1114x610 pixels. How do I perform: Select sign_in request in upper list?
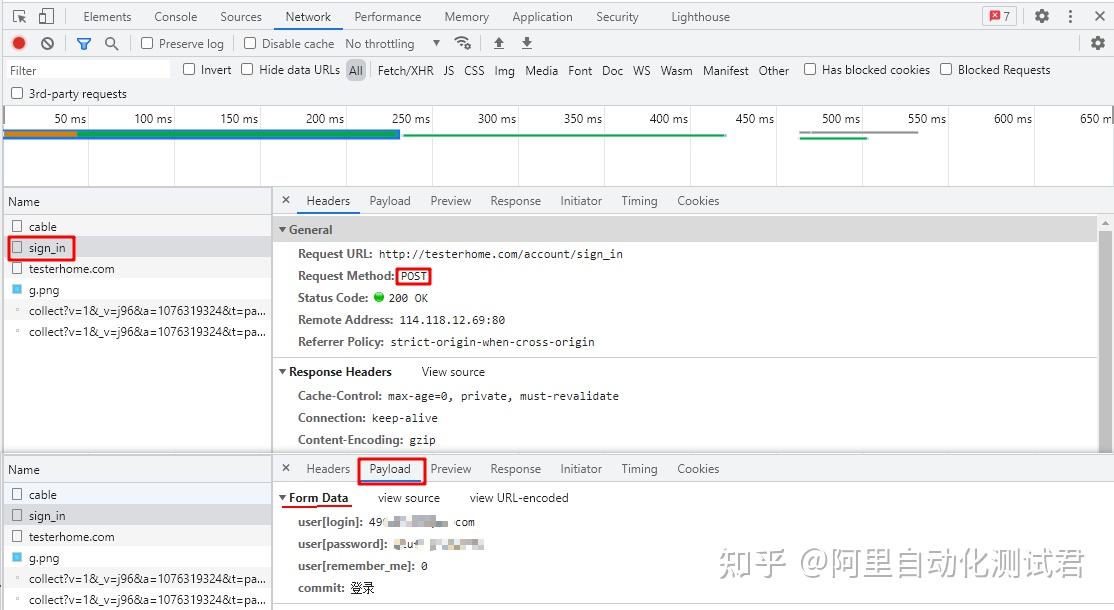pyautogui.click(x=138, y=248)
